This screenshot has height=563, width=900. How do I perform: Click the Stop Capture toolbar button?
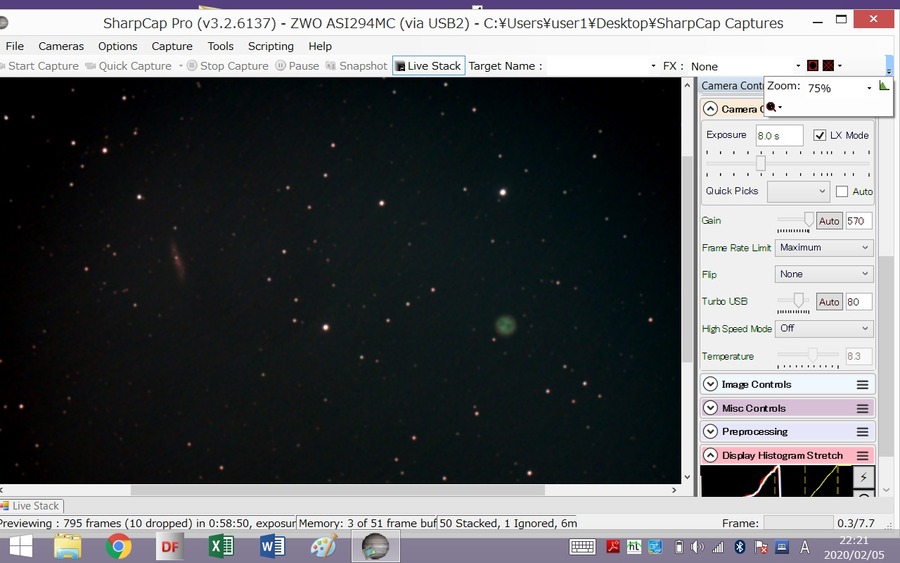coord(228,66)
